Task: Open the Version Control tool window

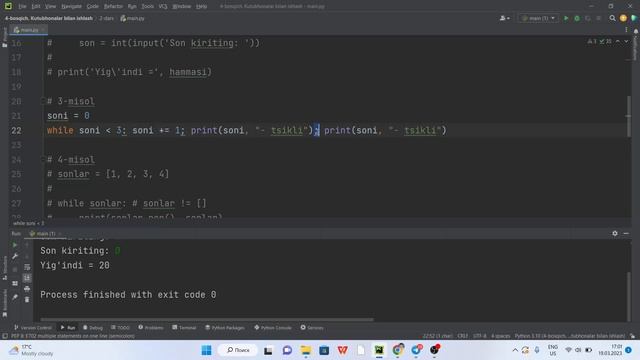Action: [33, 327]
